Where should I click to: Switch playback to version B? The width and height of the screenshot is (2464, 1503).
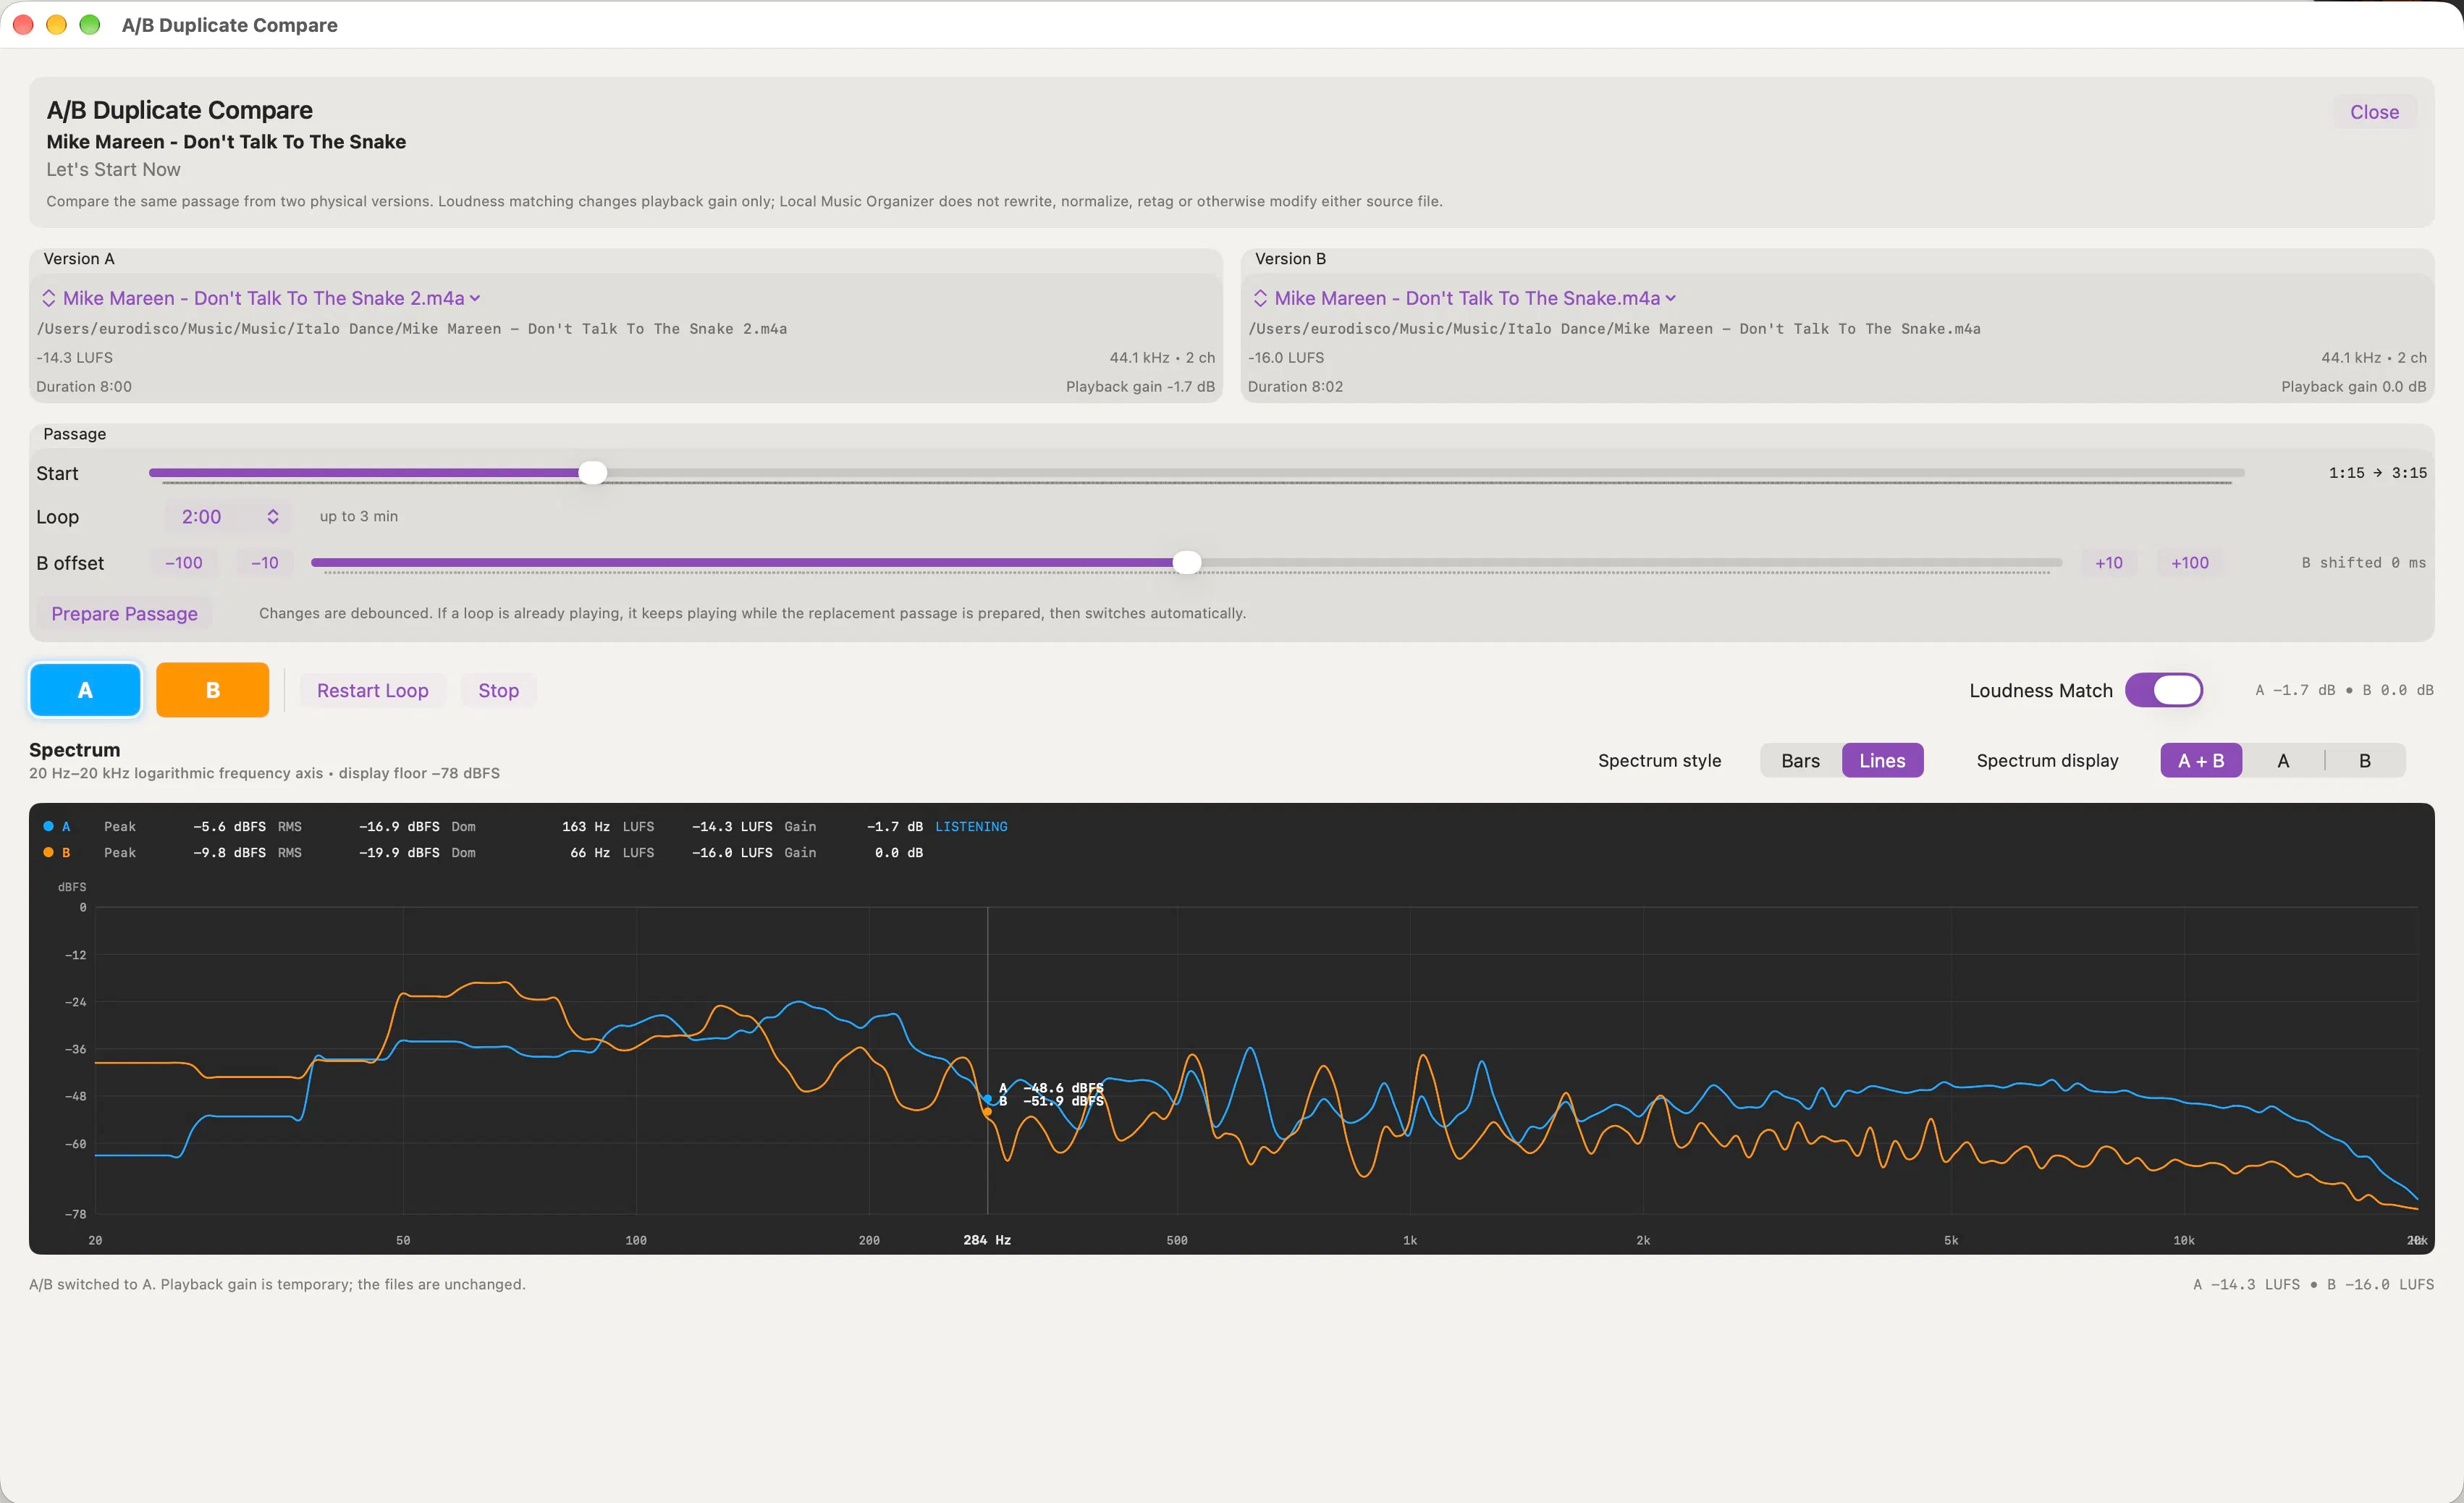coord(212,690)
